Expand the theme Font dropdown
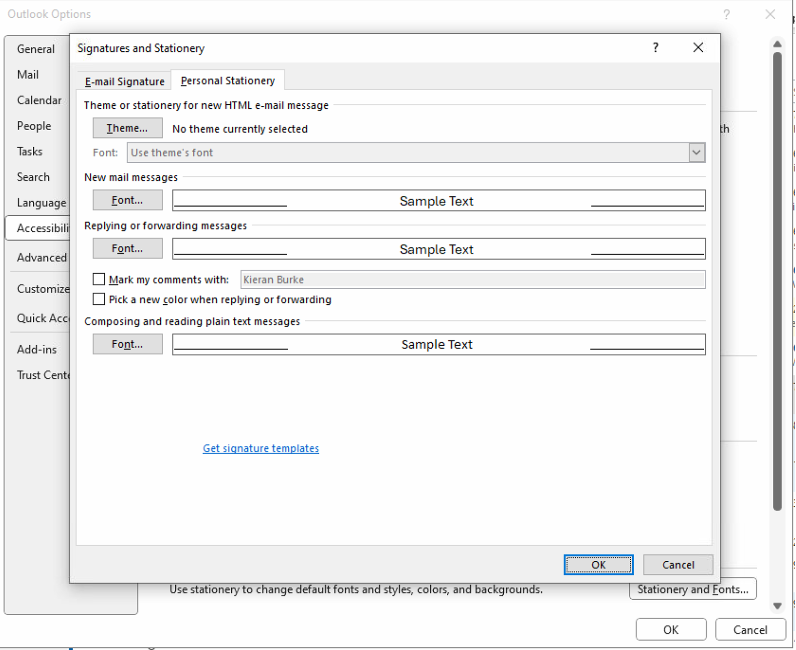The height and width of the screenshot is (650, 796). (696, 153)
